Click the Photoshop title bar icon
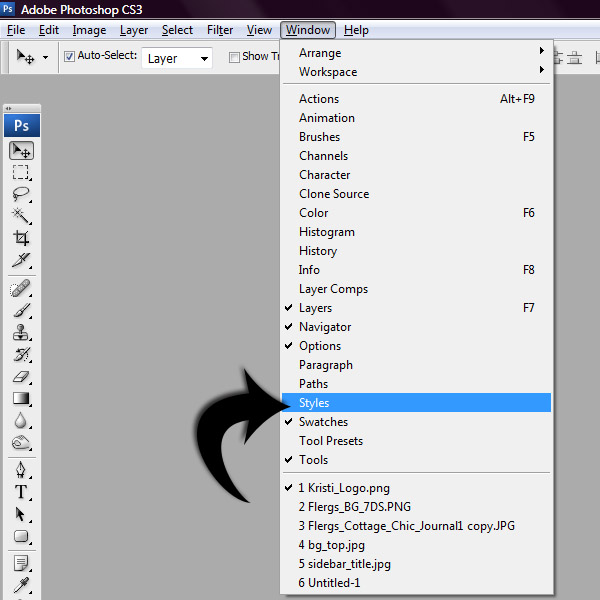 click(x=8, y=8)
